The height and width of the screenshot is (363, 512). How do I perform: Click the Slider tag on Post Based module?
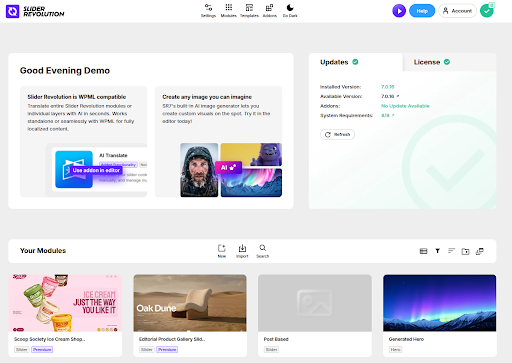[x=271, y=350]
